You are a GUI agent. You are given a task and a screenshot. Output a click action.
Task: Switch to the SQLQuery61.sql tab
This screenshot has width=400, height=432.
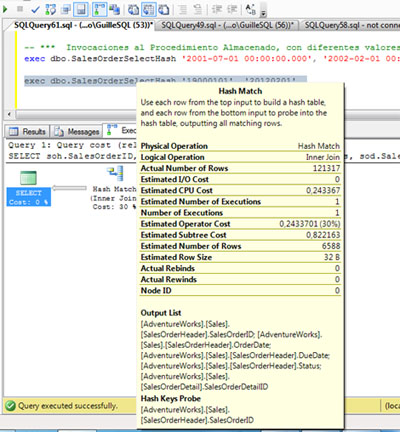coord(83,25)
